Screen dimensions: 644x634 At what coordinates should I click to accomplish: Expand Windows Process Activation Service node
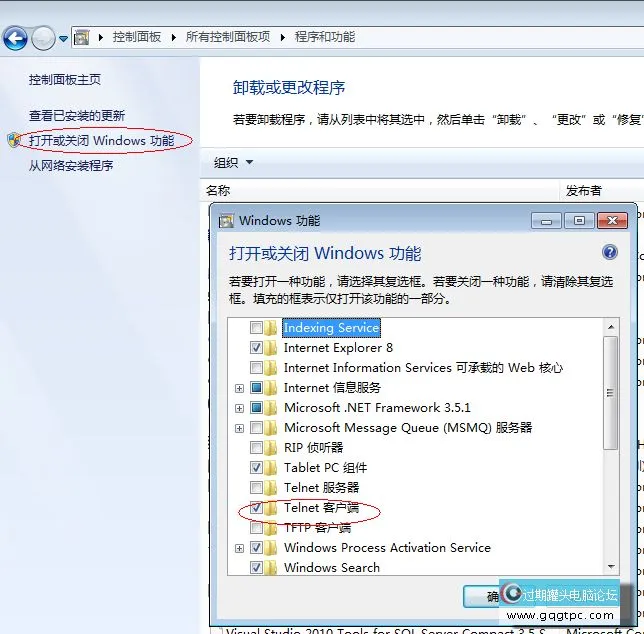tap(239, 548)
